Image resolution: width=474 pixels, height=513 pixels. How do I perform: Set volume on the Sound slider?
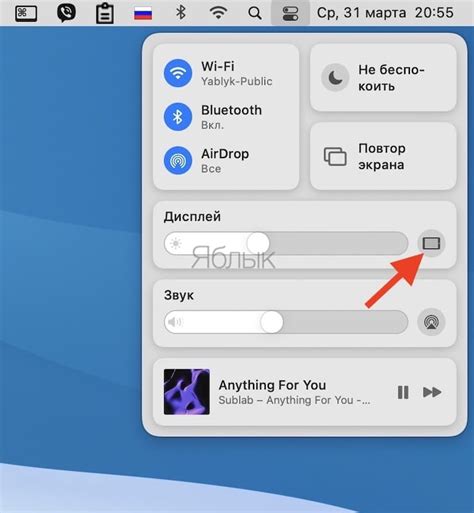(286, 322)
